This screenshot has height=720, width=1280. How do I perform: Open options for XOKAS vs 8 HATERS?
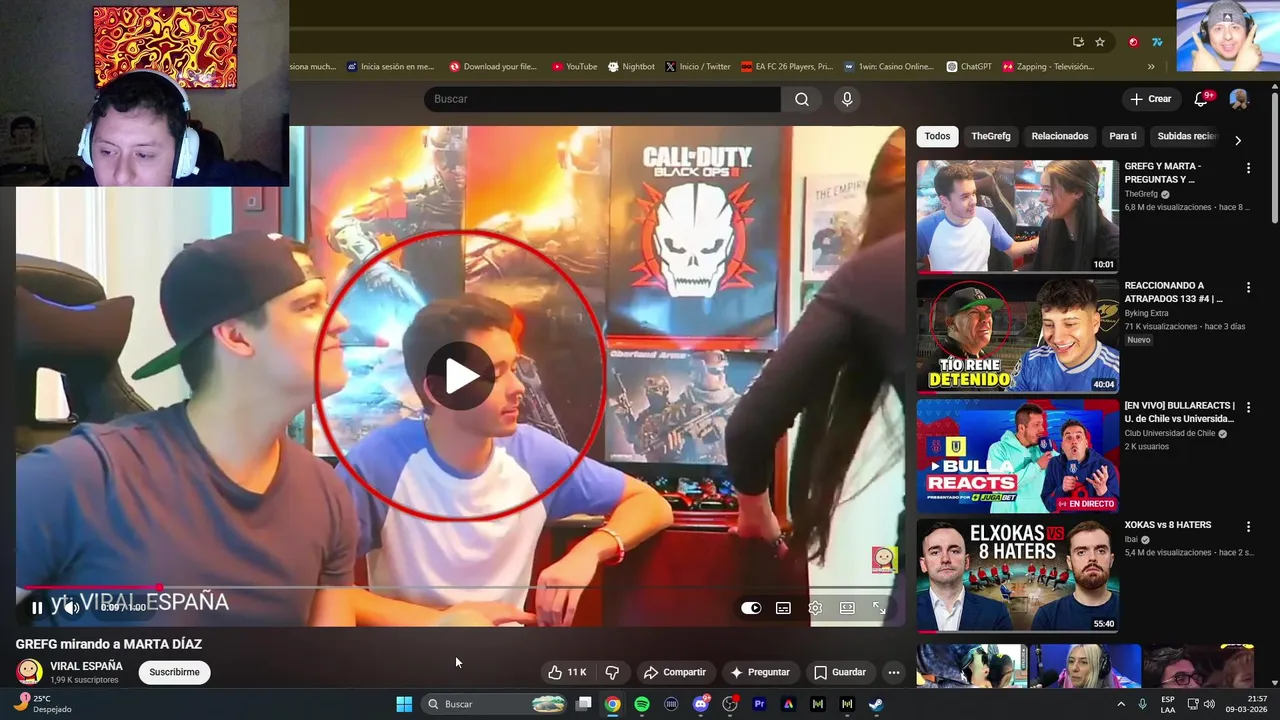1248,526
